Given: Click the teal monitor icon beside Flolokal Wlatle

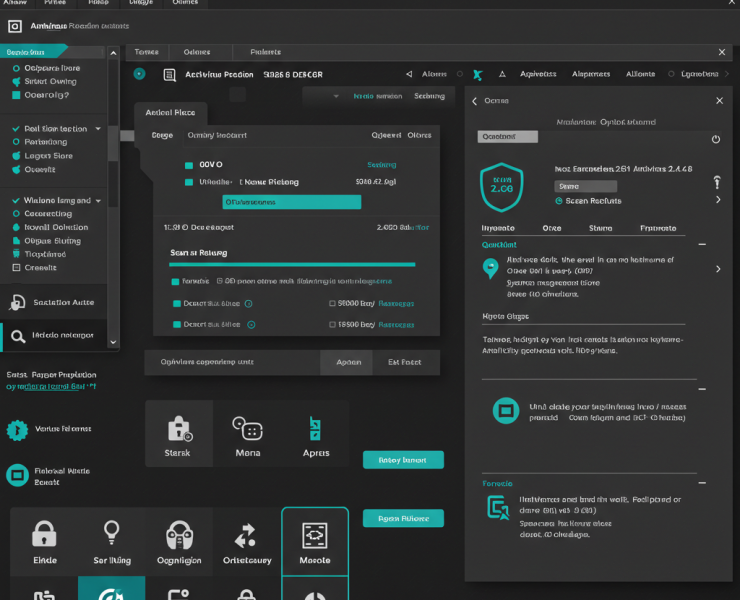Looking at the screenshot, I should pyautogui.click(x=17, y=475).
